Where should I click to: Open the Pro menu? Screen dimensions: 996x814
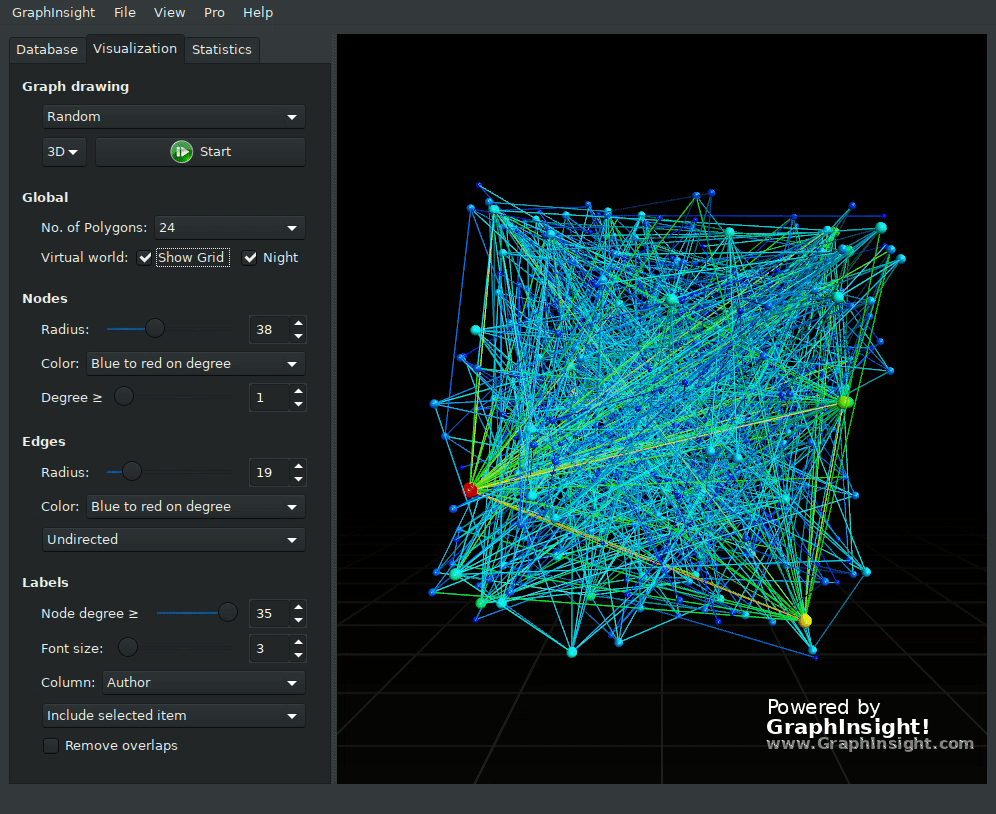[214, 13]
